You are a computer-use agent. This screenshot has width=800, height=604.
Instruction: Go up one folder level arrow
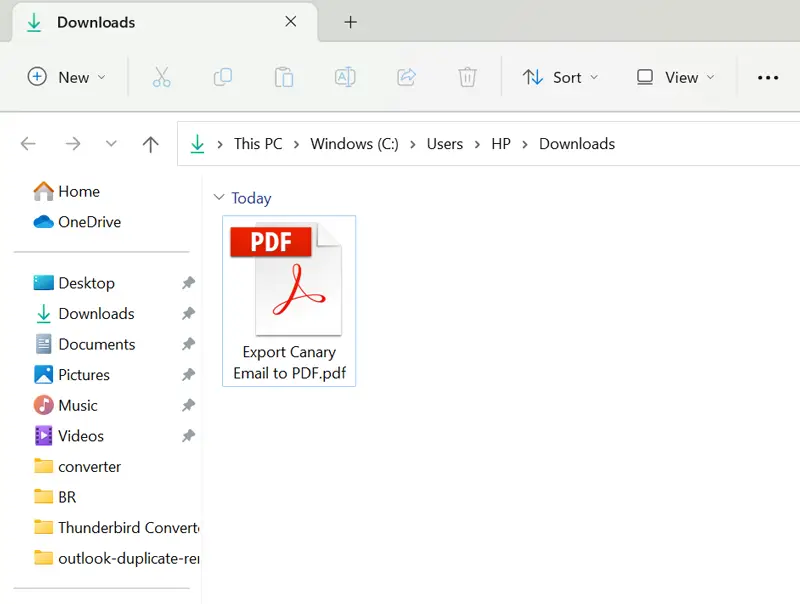point(150,144)
